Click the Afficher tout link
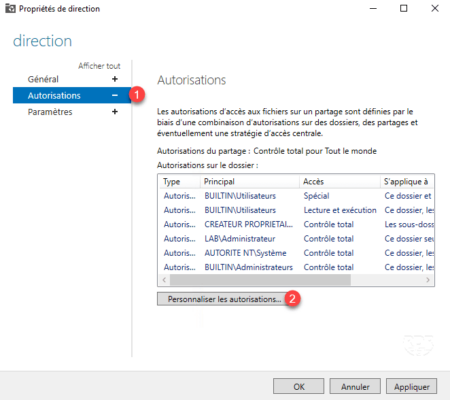Screen dimensions: 450x400 click(99, 66)
